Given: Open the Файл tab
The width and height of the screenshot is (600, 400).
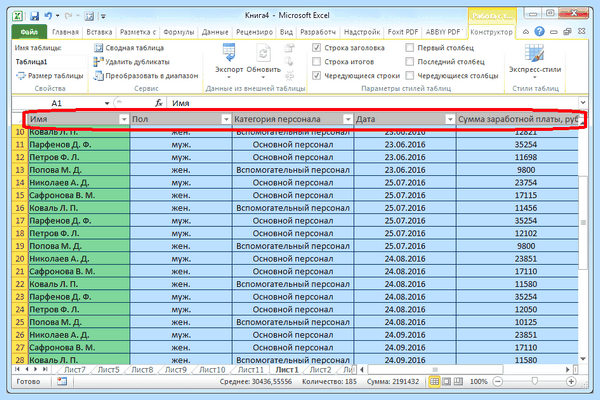Looking at the screenshot, I should point(29,32).
